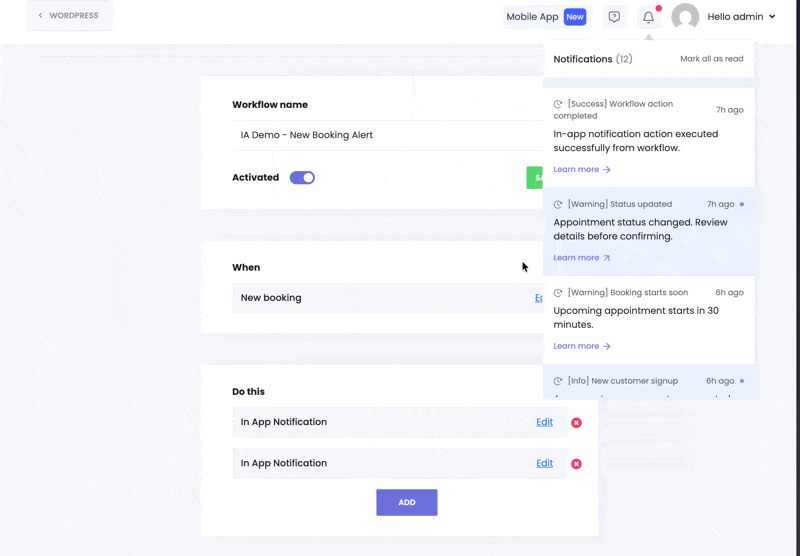Edit the second In App Notification action
Screen dimensions: 800x556
(544, 463)
